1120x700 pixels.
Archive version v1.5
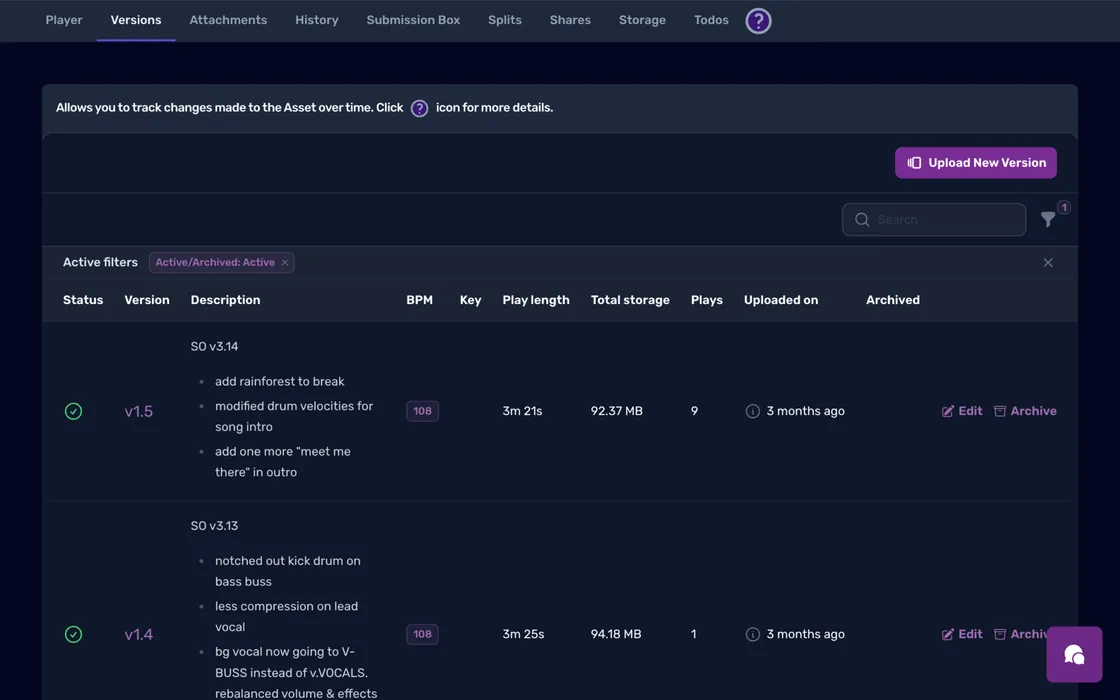[1025, 411]
